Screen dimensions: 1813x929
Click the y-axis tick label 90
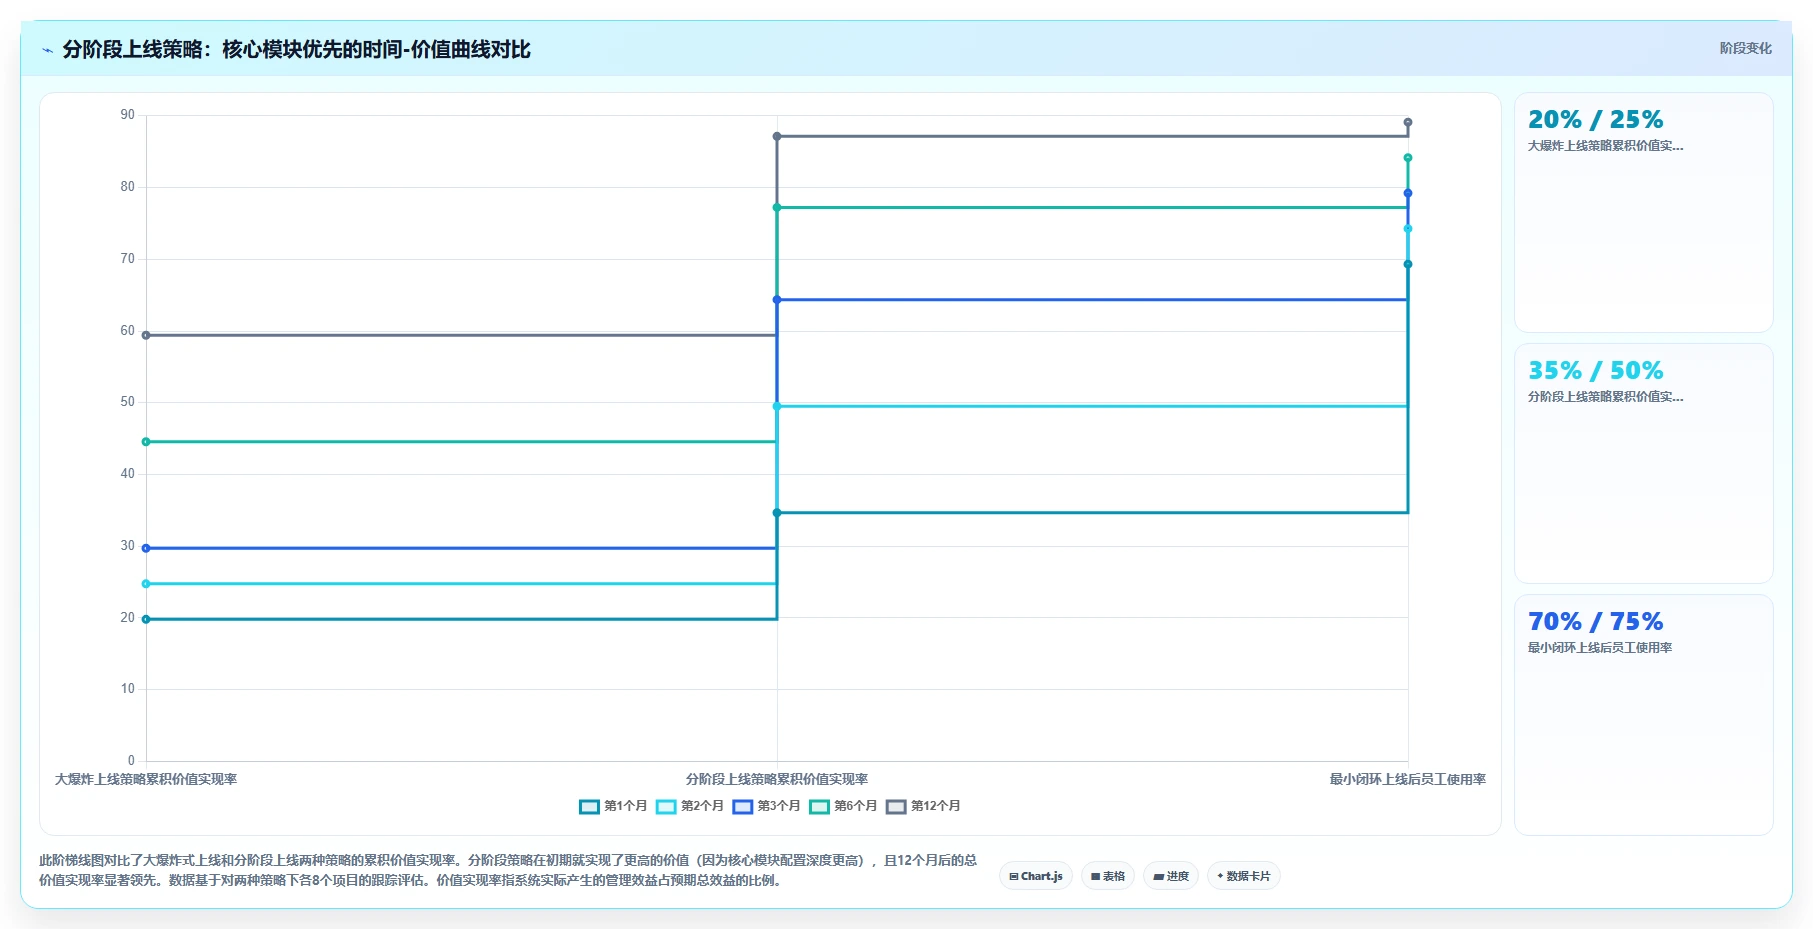(x=127, y=115)
